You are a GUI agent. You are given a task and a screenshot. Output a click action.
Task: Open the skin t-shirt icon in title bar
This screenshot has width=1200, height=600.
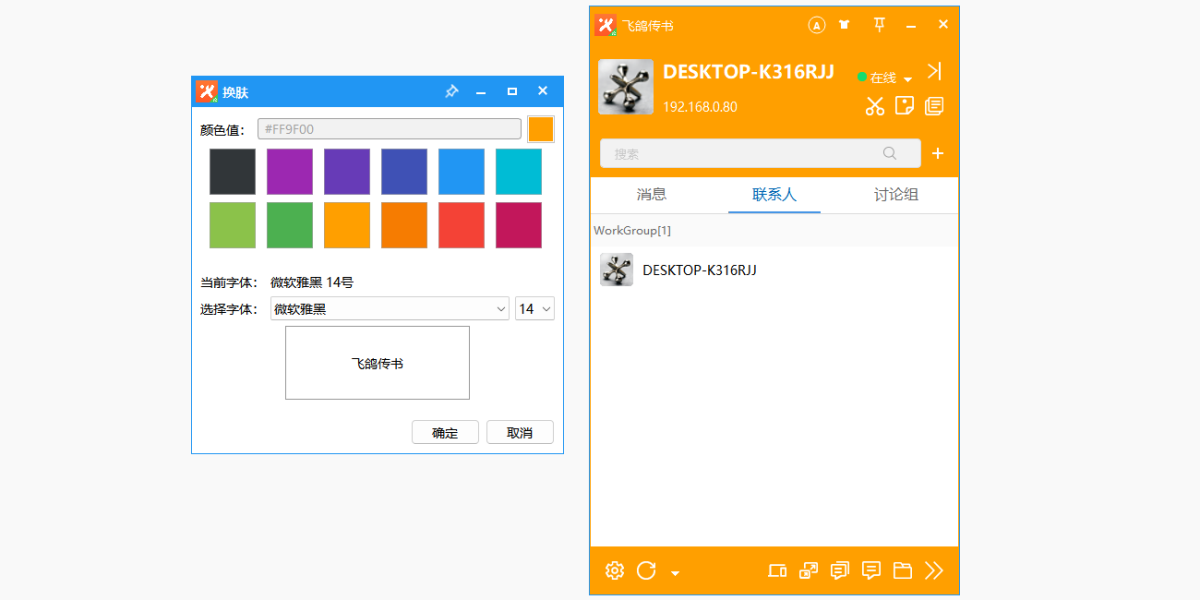pos(847,25)
